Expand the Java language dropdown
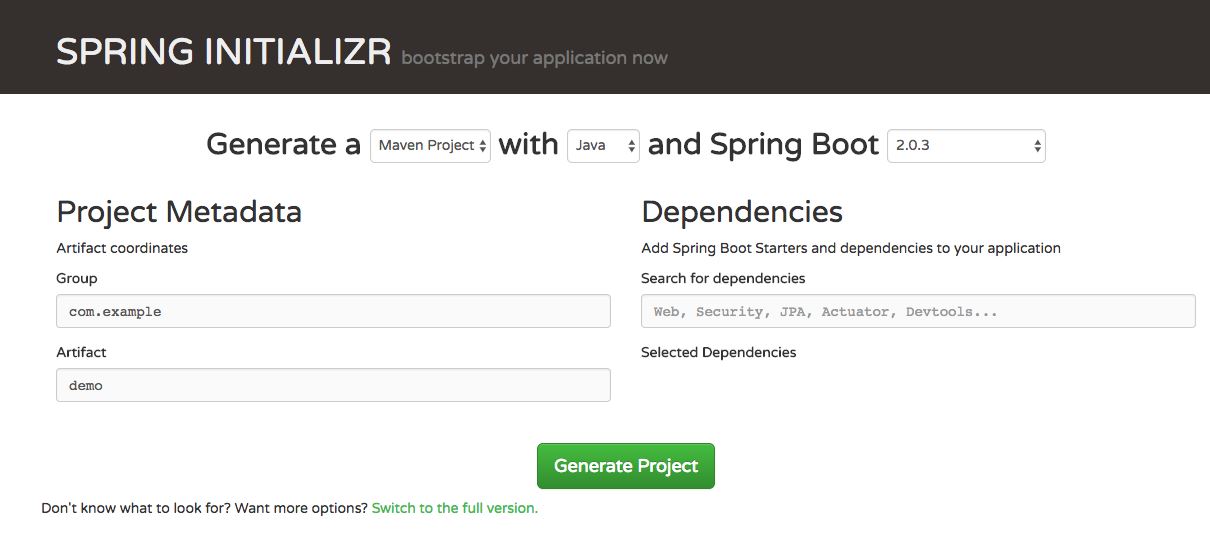This screenshot has width=1210, height=540. click(603, 146)
